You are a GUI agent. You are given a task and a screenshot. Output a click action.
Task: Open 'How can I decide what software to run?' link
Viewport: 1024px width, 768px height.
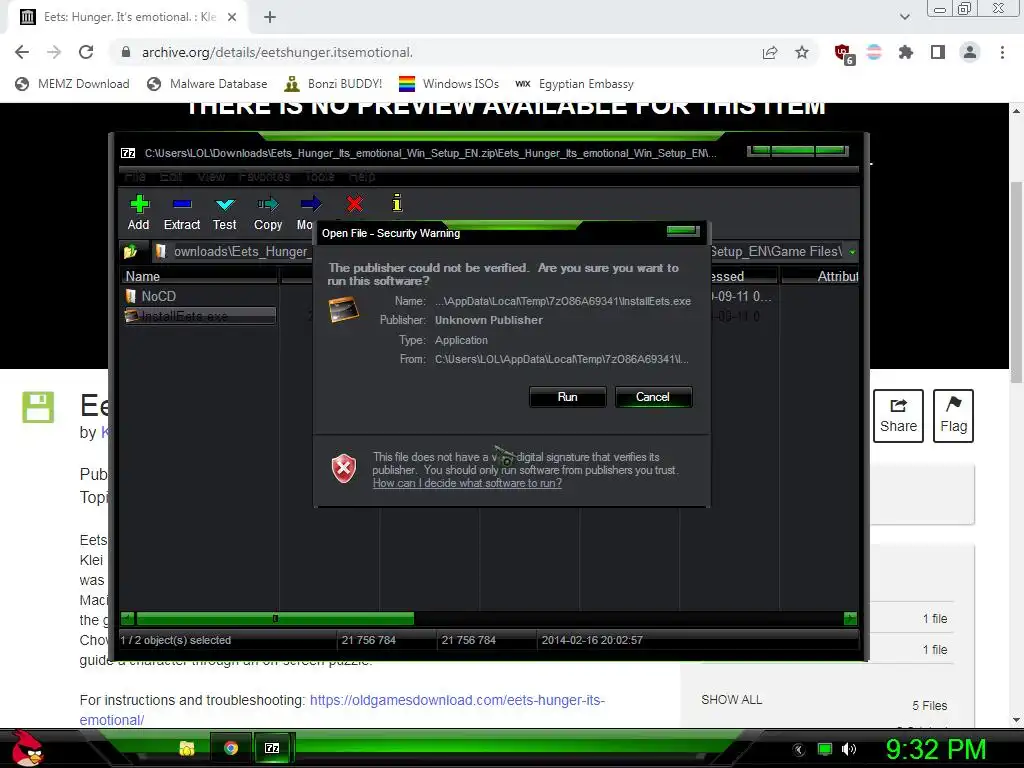pyautogui.click(x=467, y=483)
